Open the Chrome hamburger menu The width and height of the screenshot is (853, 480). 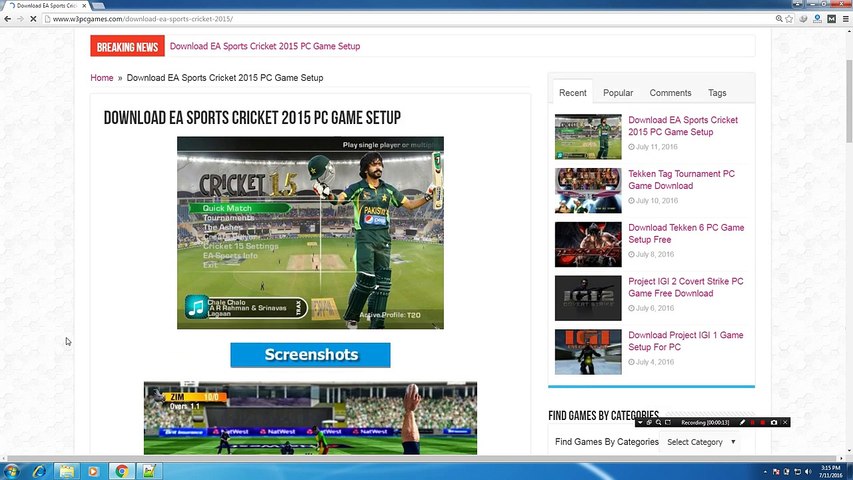[845, 19]
